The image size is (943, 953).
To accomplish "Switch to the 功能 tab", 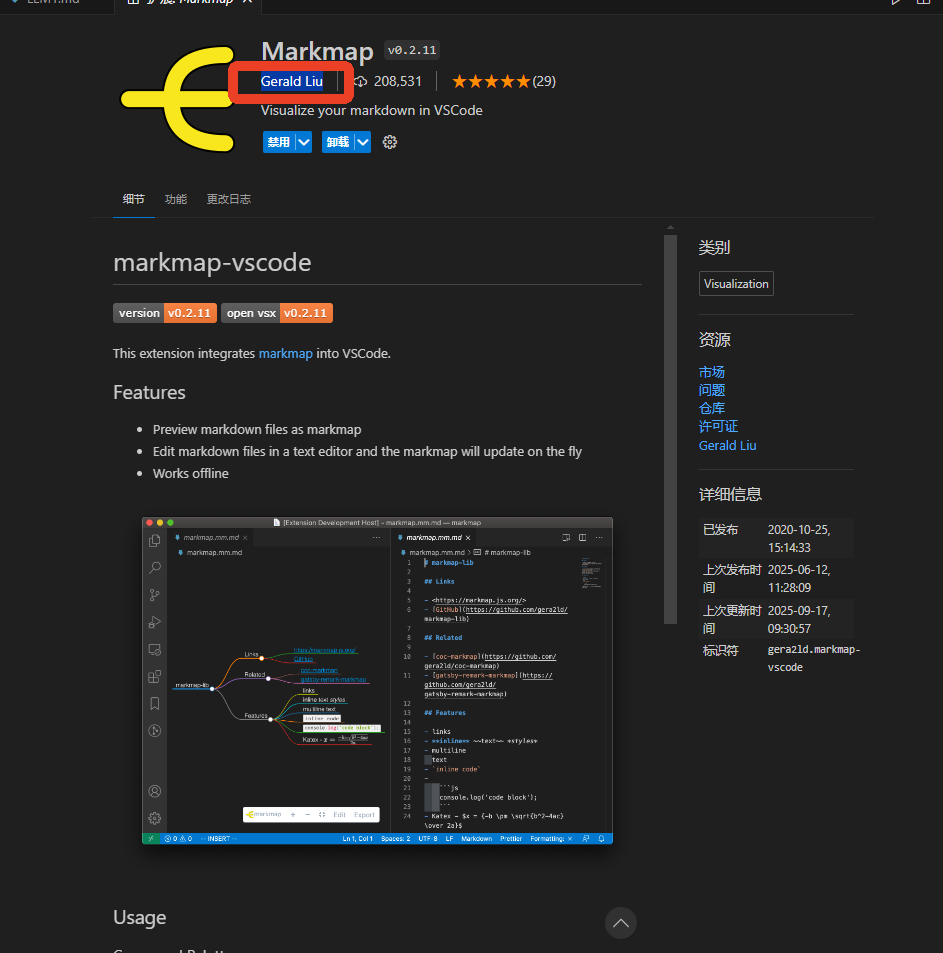I will [175, 198].
